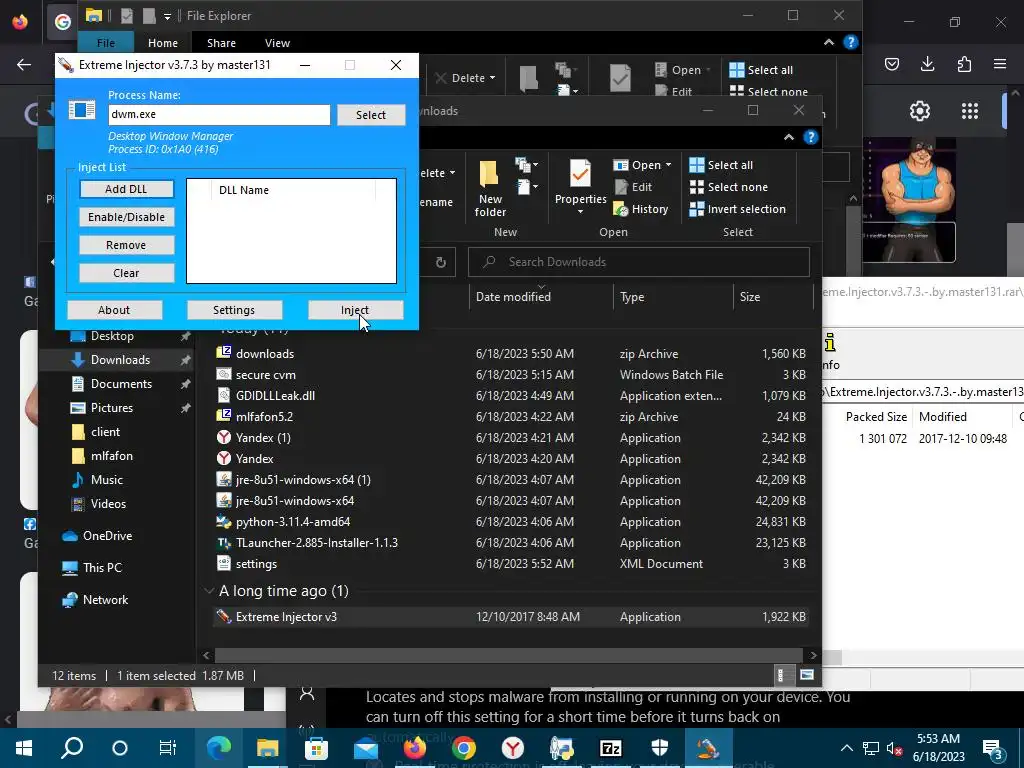This screenshot has height=768, width=1024.
Task: Click Select next to Process Name
Action: (371, 115)
